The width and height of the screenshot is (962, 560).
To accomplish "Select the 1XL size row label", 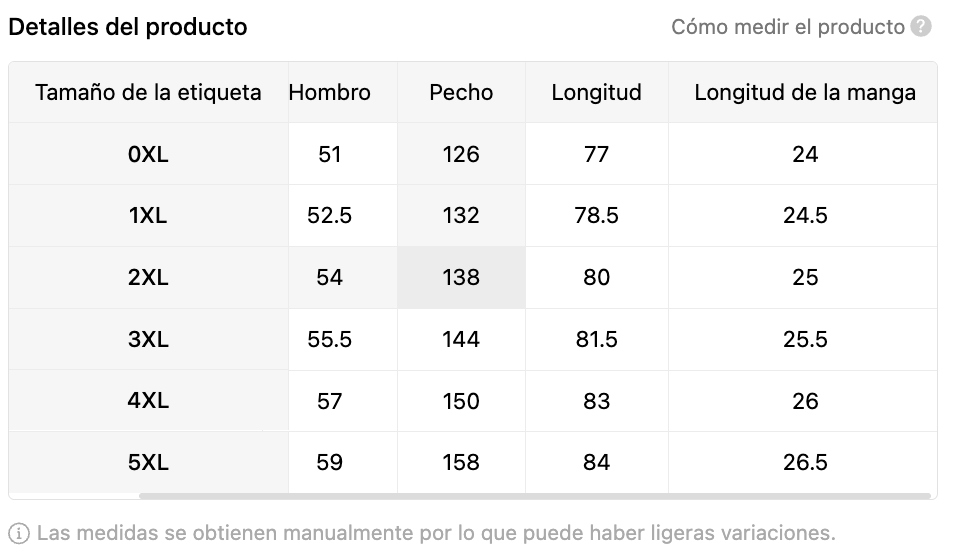I will coord(148,215).
